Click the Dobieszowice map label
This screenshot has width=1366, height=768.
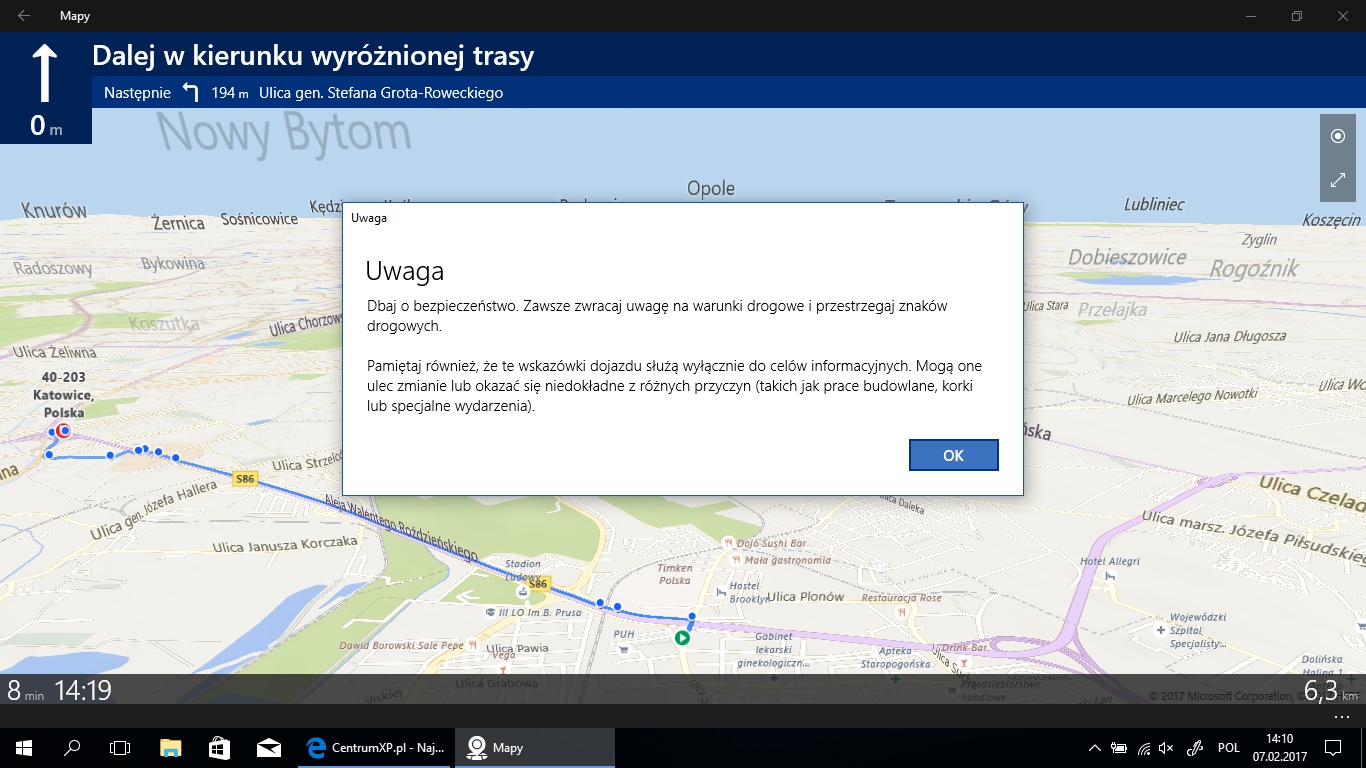tap(1127, 257)
